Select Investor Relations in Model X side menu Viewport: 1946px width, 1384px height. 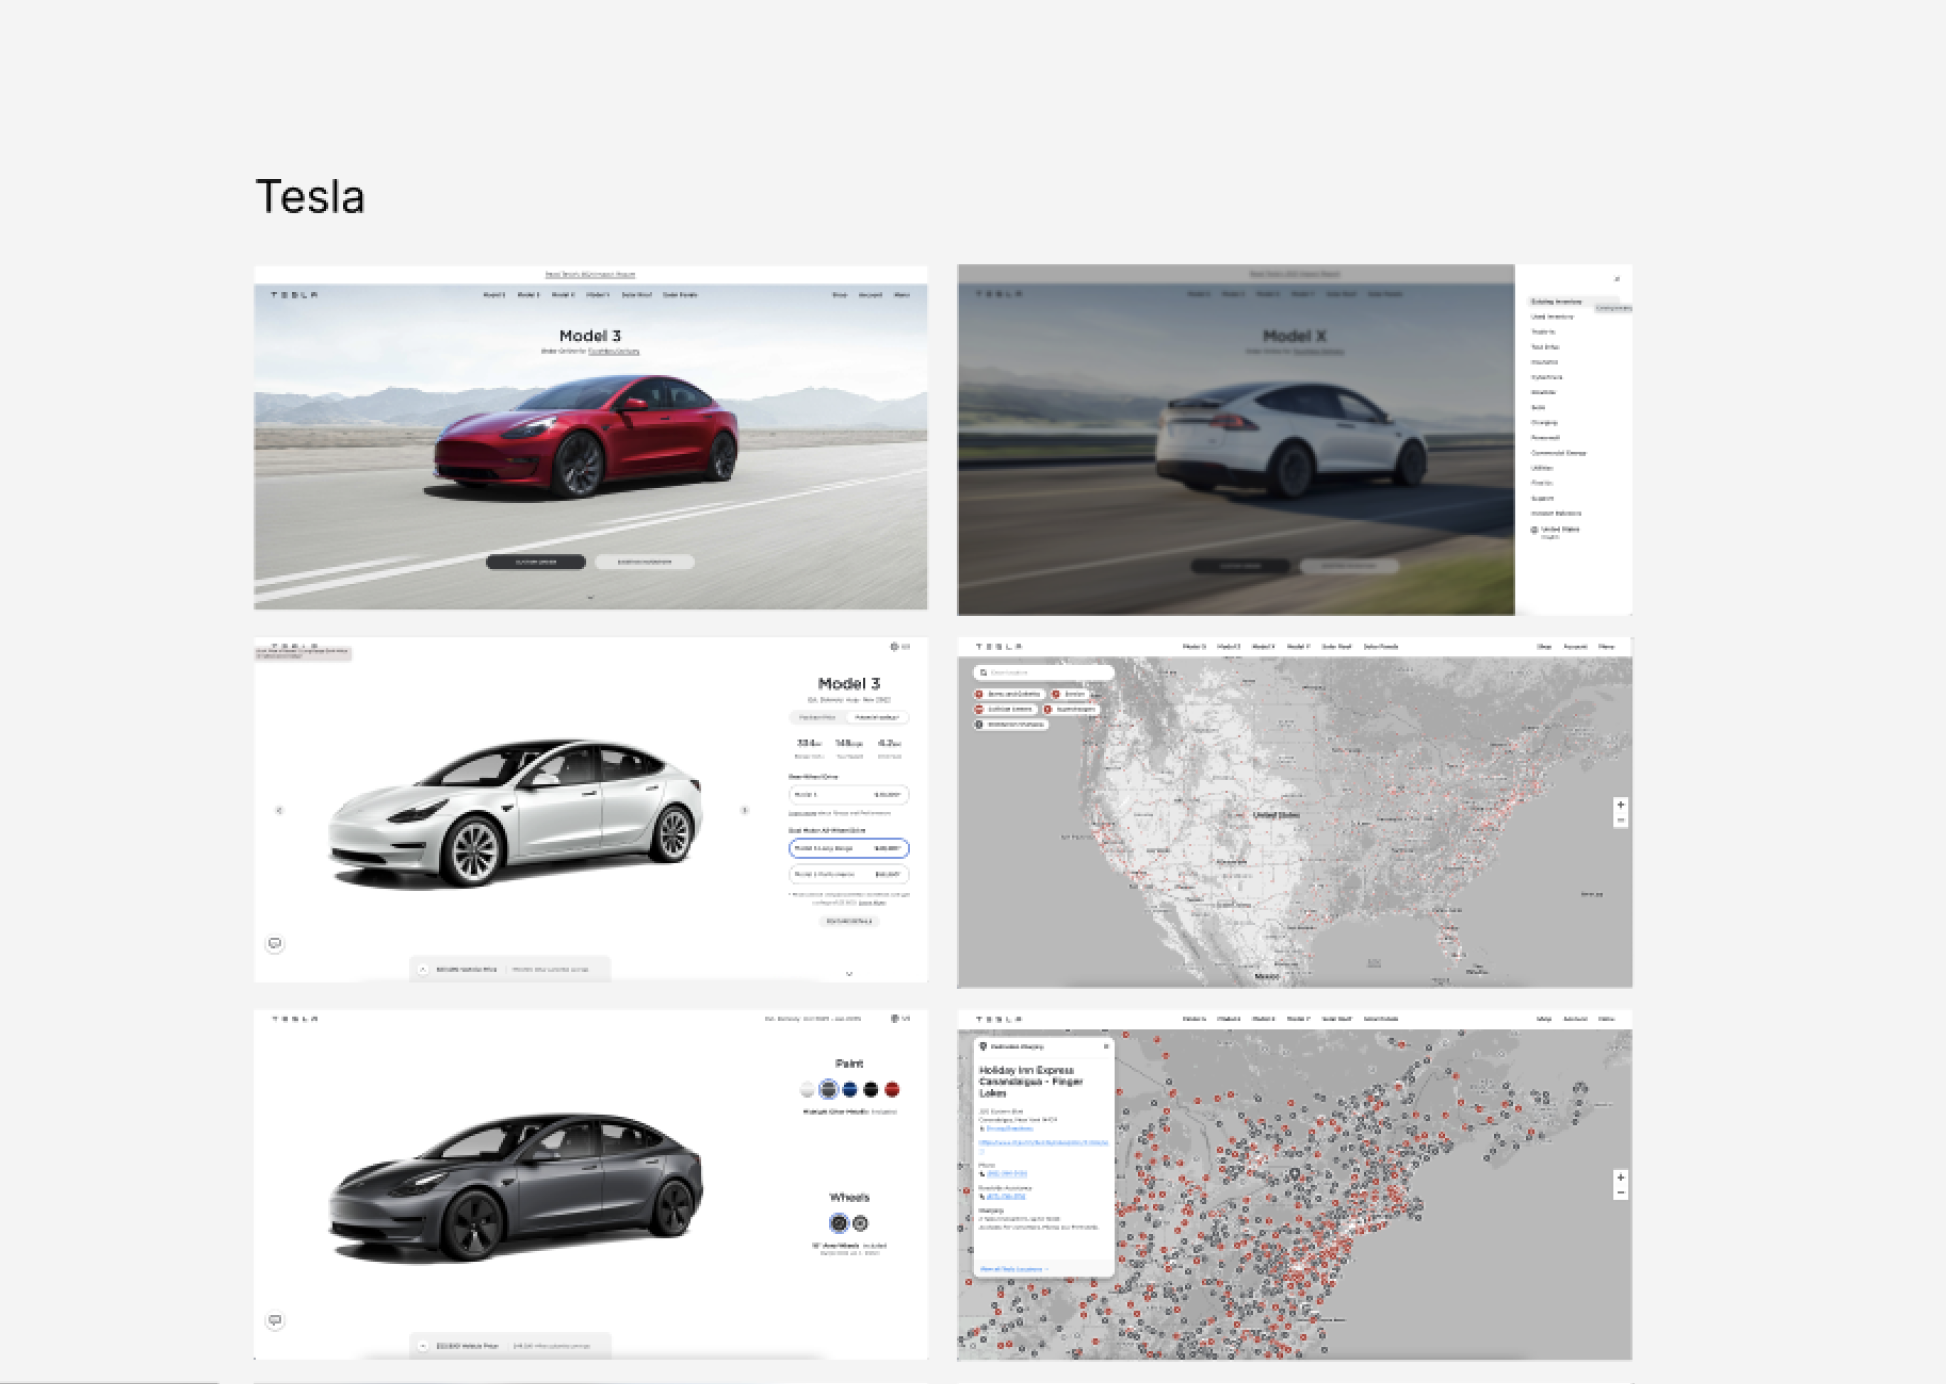click(x=1556, y=513)
